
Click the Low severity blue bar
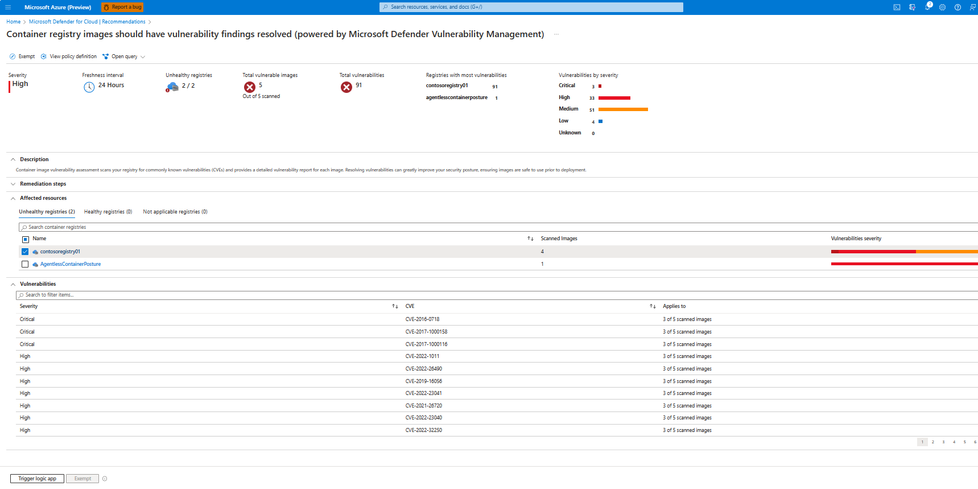(x=600, y=121)
